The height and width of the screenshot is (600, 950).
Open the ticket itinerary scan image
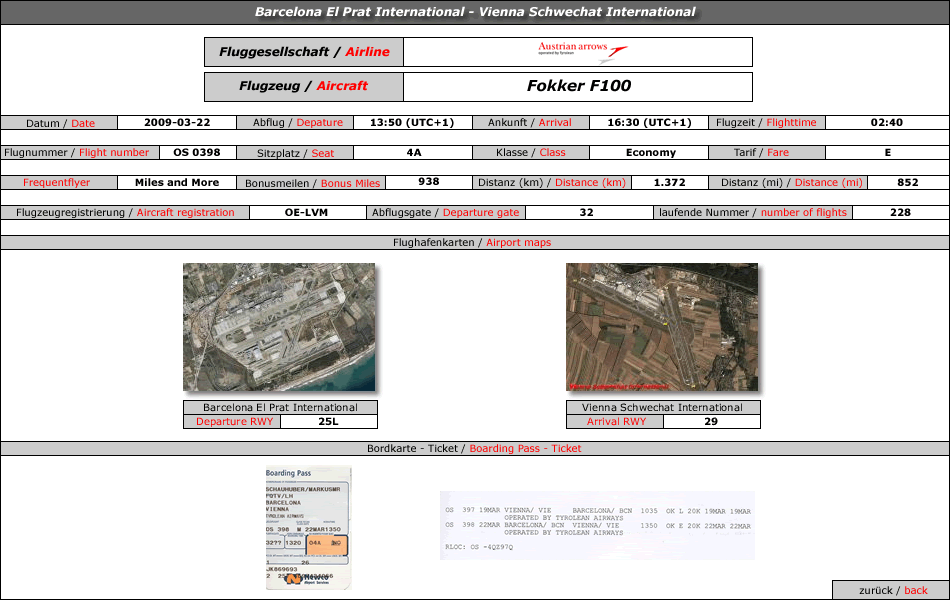tap(597, 525)
